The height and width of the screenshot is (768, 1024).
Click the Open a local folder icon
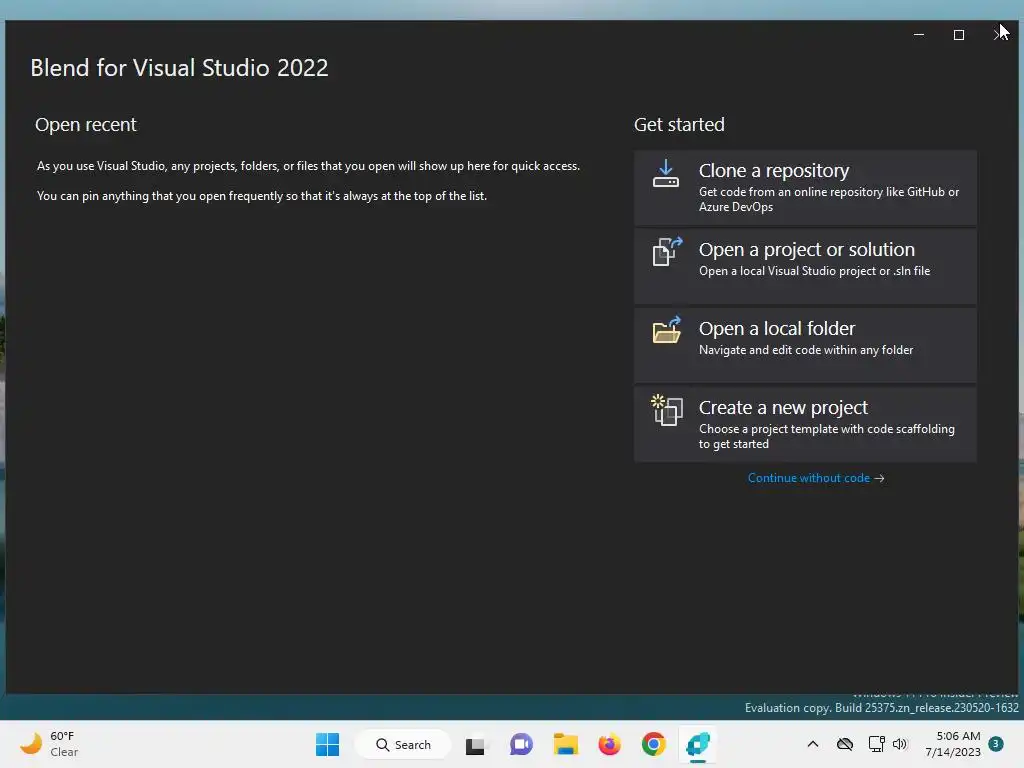coord(667,330)
